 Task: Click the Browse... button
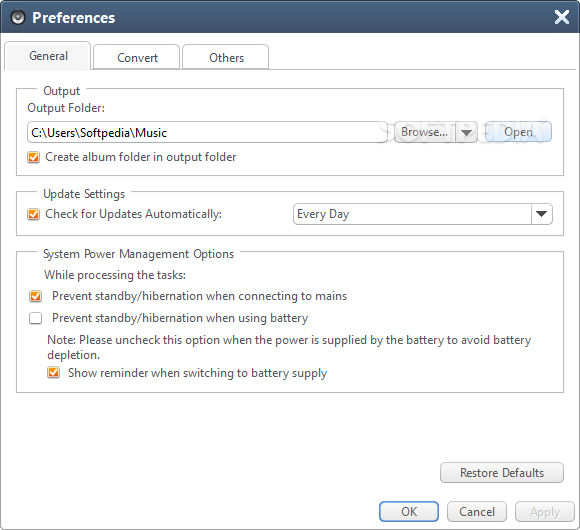[425, 132]
